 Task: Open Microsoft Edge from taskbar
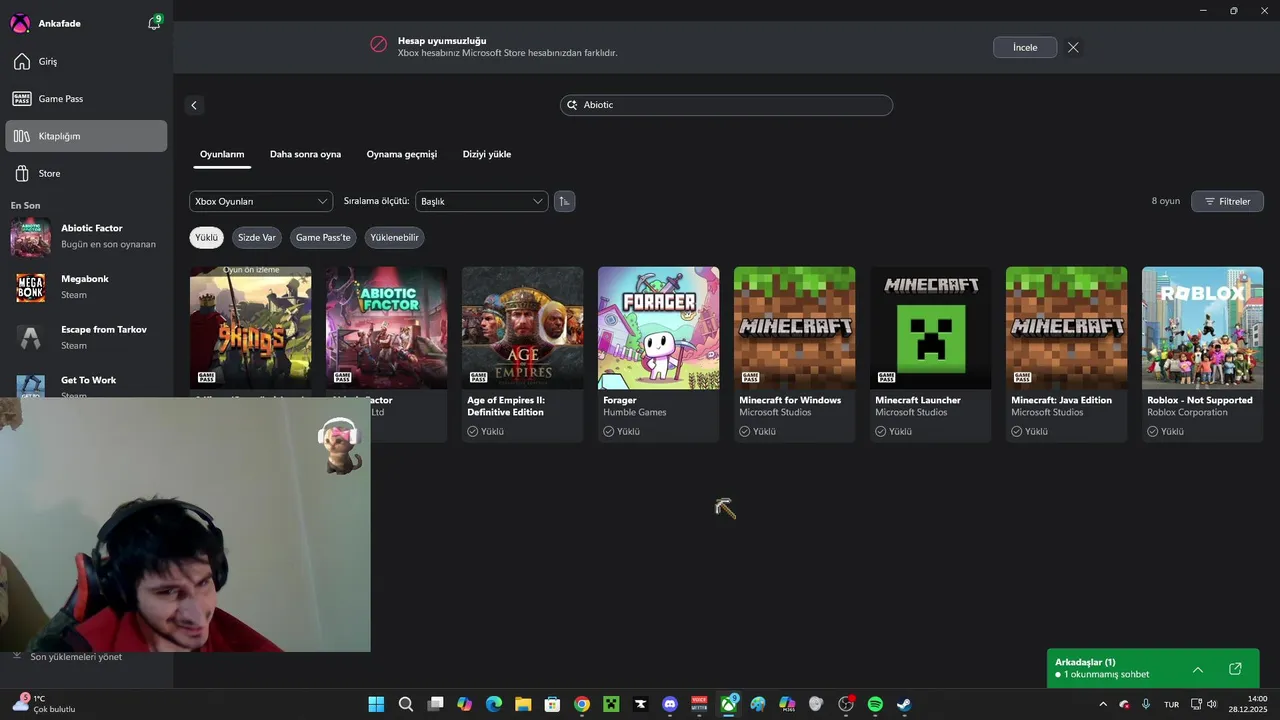494,704
